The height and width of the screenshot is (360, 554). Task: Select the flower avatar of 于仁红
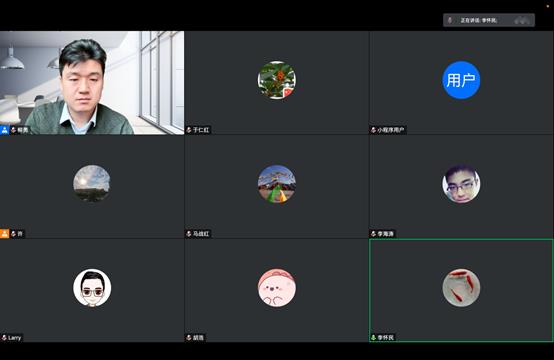[277, 80]
